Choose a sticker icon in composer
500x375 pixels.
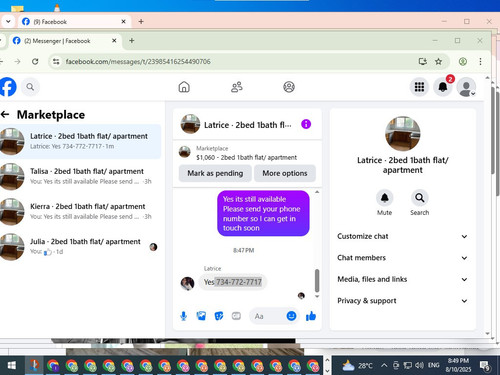(x=219, y=316)
